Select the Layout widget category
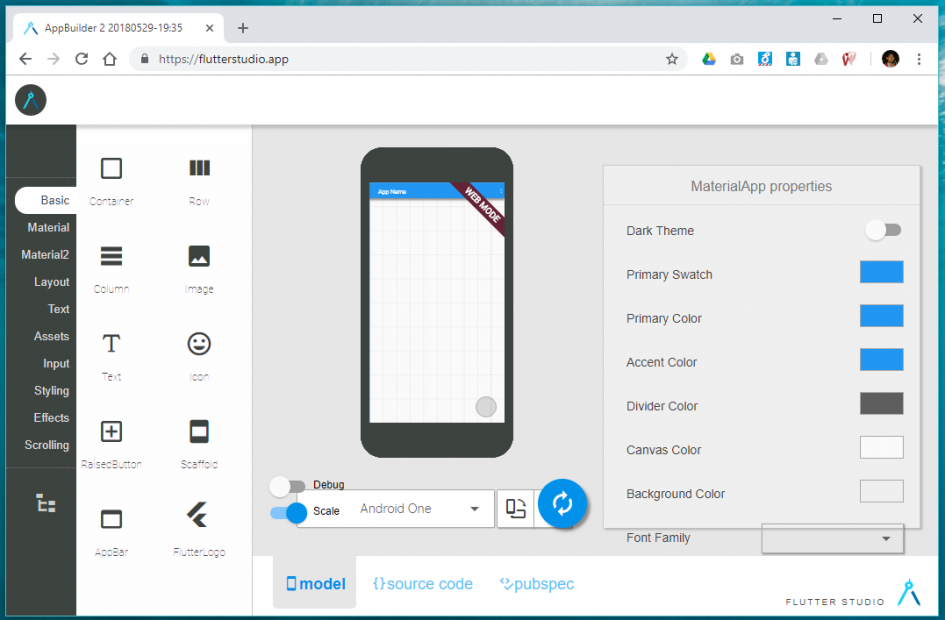Screen dimensions: 945x620 point(52,281)
